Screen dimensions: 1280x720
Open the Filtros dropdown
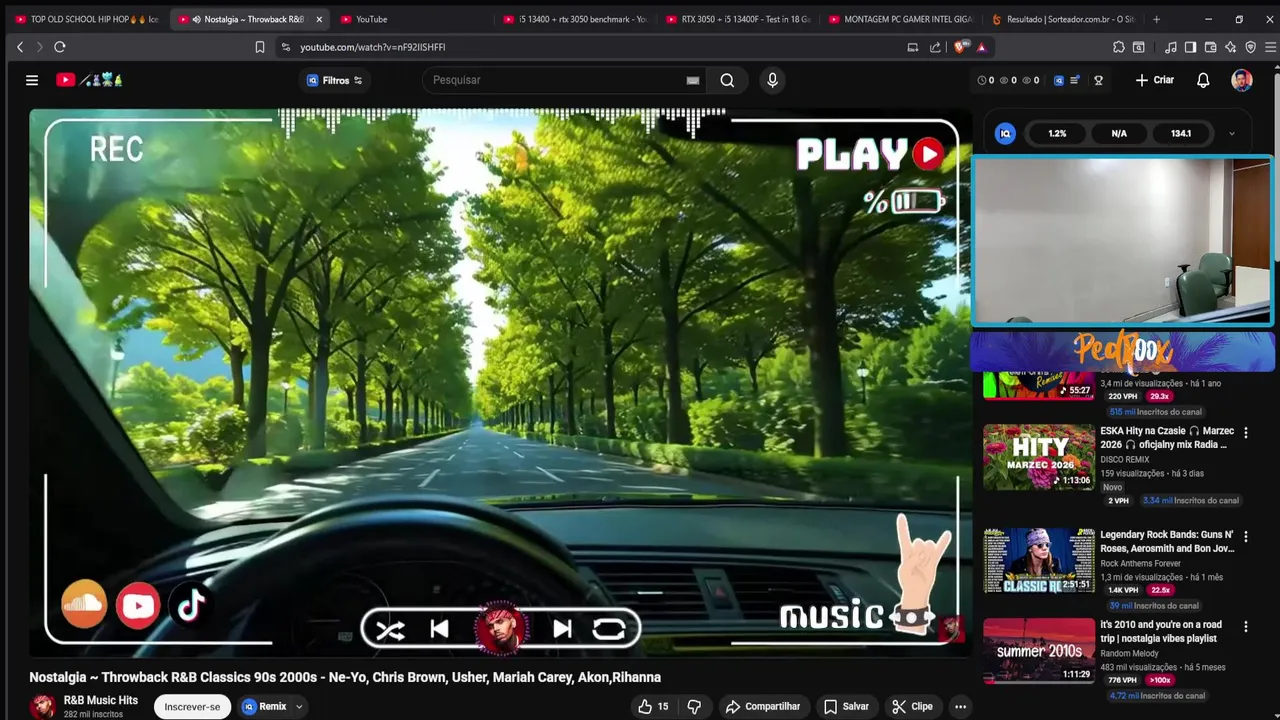(x=335, y=80)
